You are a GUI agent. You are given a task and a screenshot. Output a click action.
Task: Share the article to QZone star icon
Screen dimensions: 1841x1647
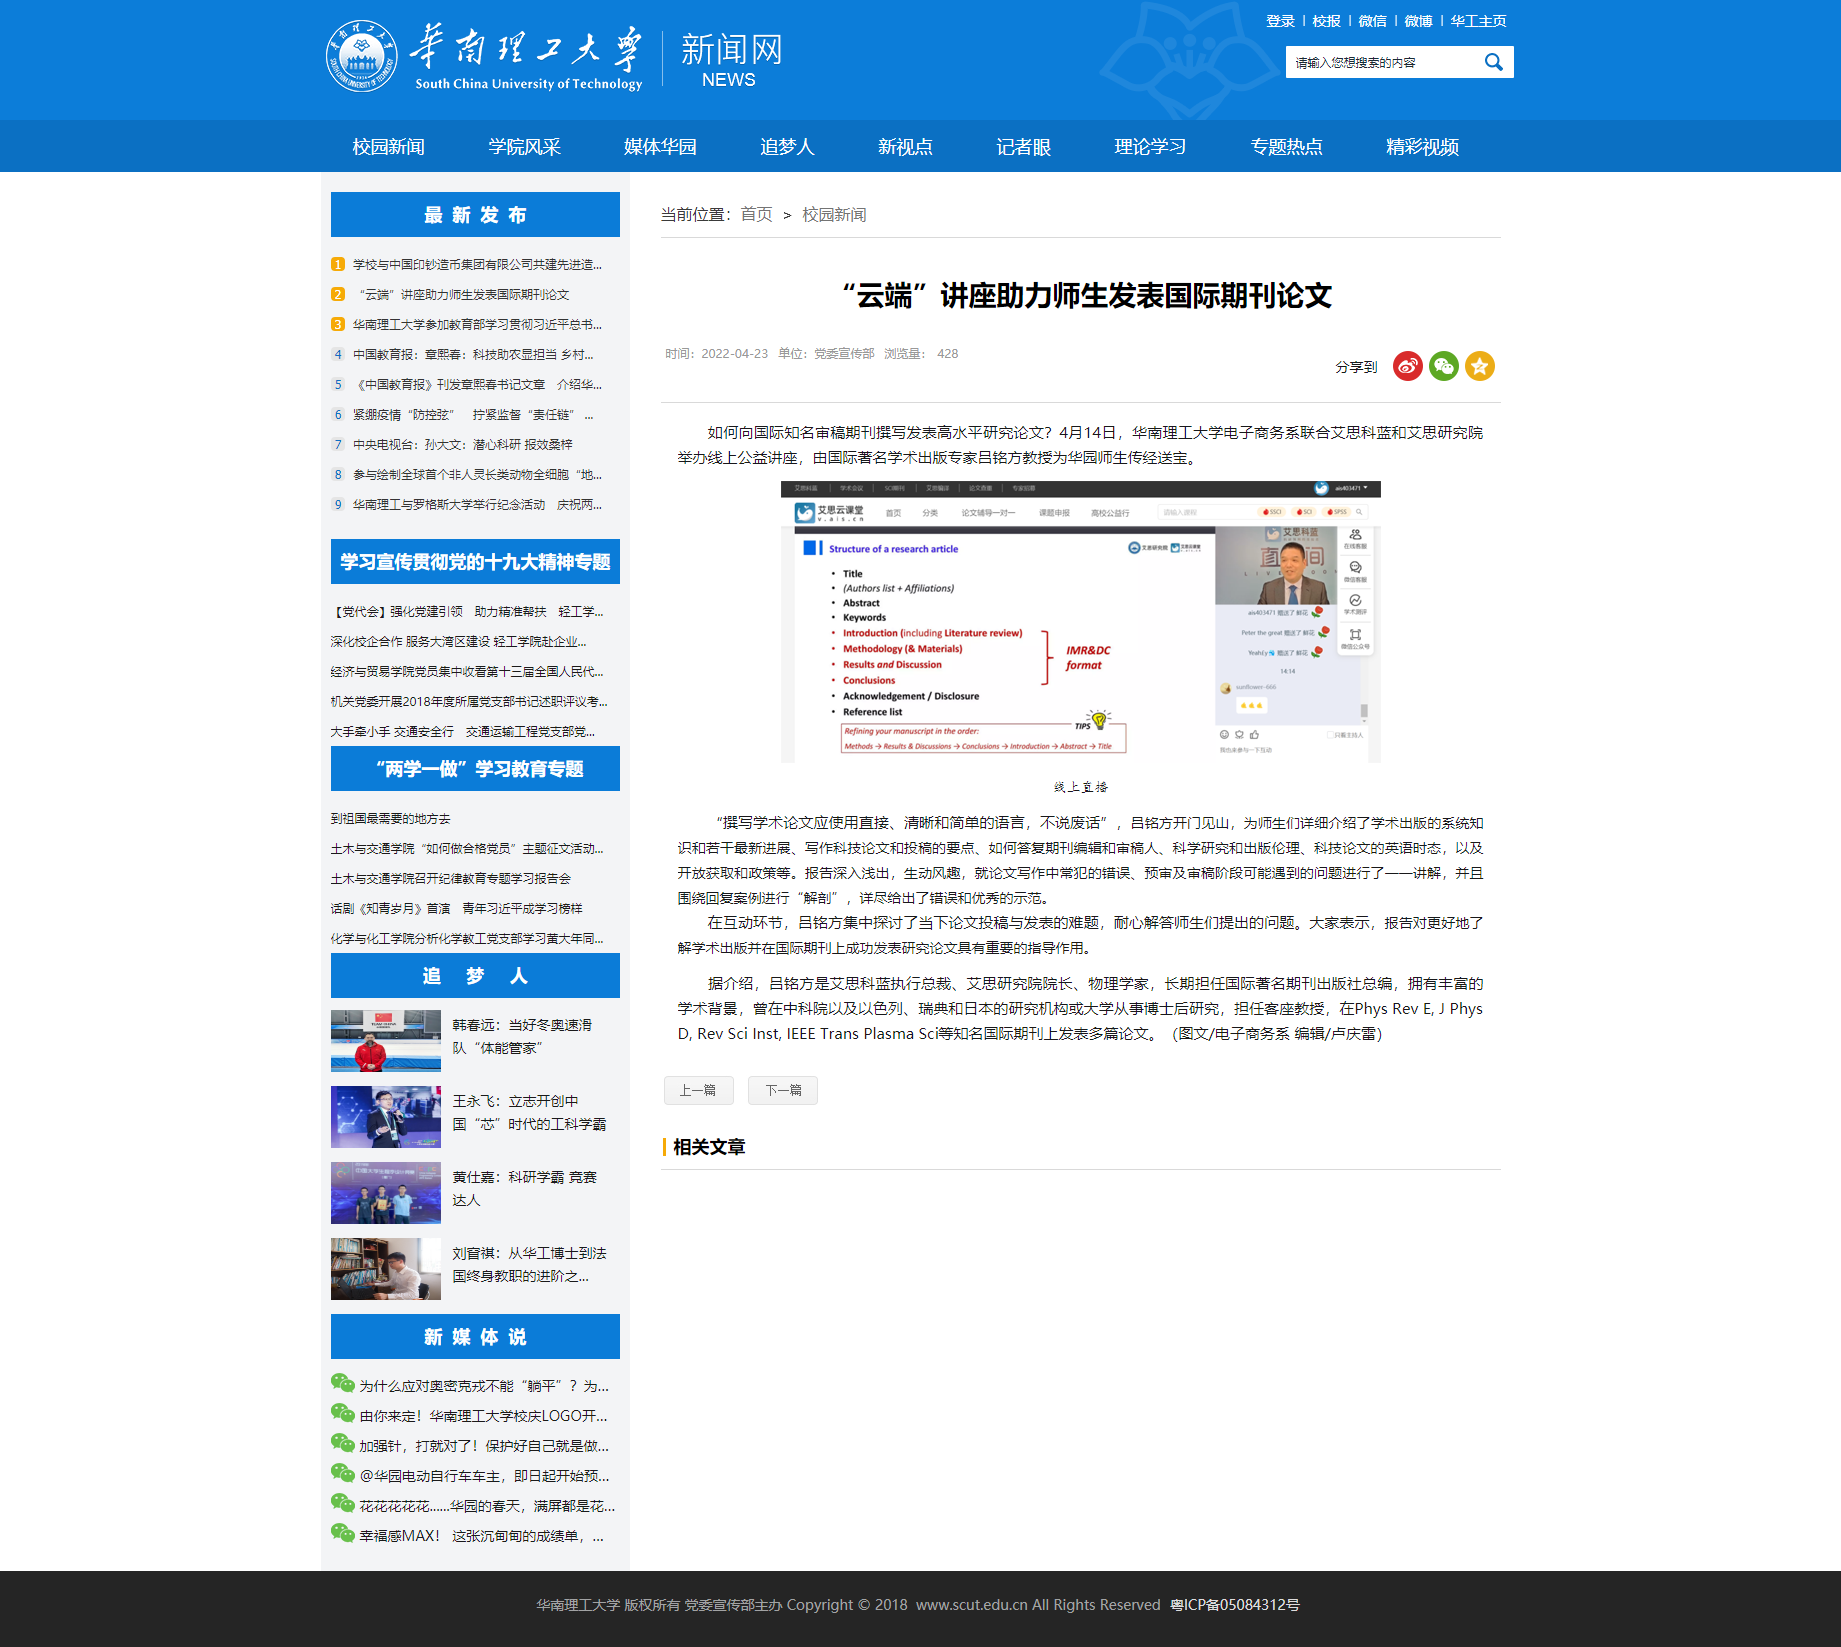[x=1480, y=366]
